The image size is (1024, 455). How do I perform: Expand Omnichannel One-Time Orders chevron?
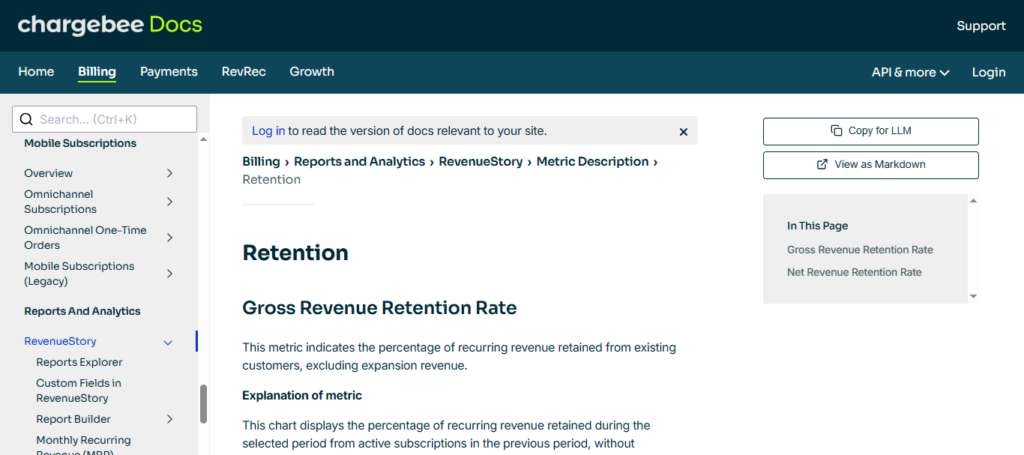(x=170, y=238)
